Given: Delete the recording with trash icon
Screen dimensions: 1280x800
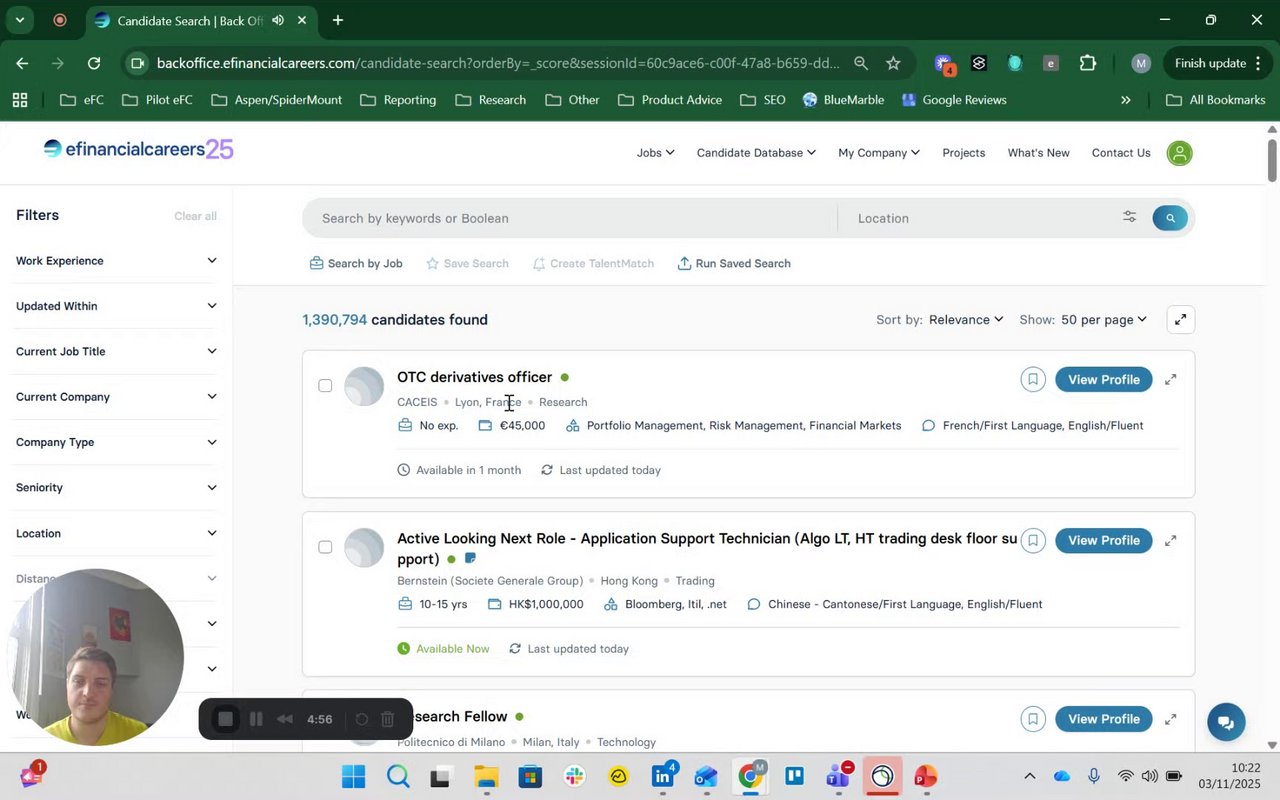Looking at the screenshot, I should [x=388, y=719].
